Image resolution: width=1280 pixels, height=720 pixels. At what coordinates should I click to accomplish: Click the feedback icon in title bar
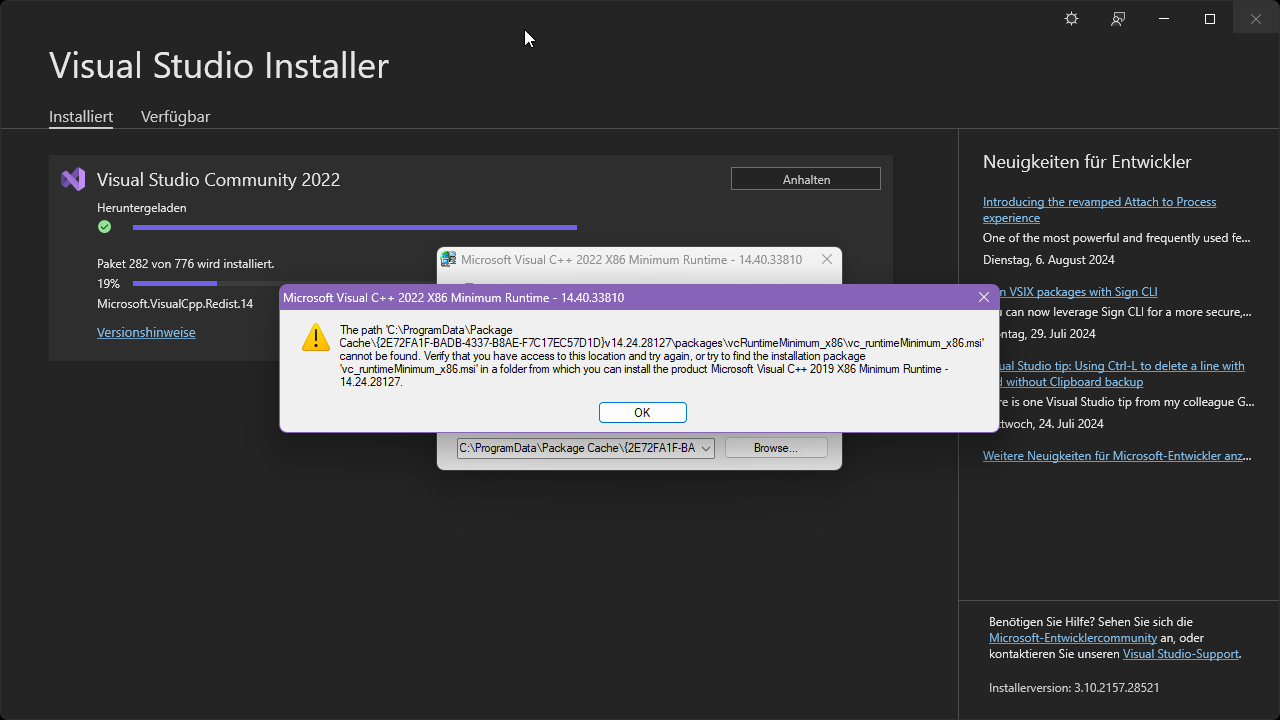1118,19
